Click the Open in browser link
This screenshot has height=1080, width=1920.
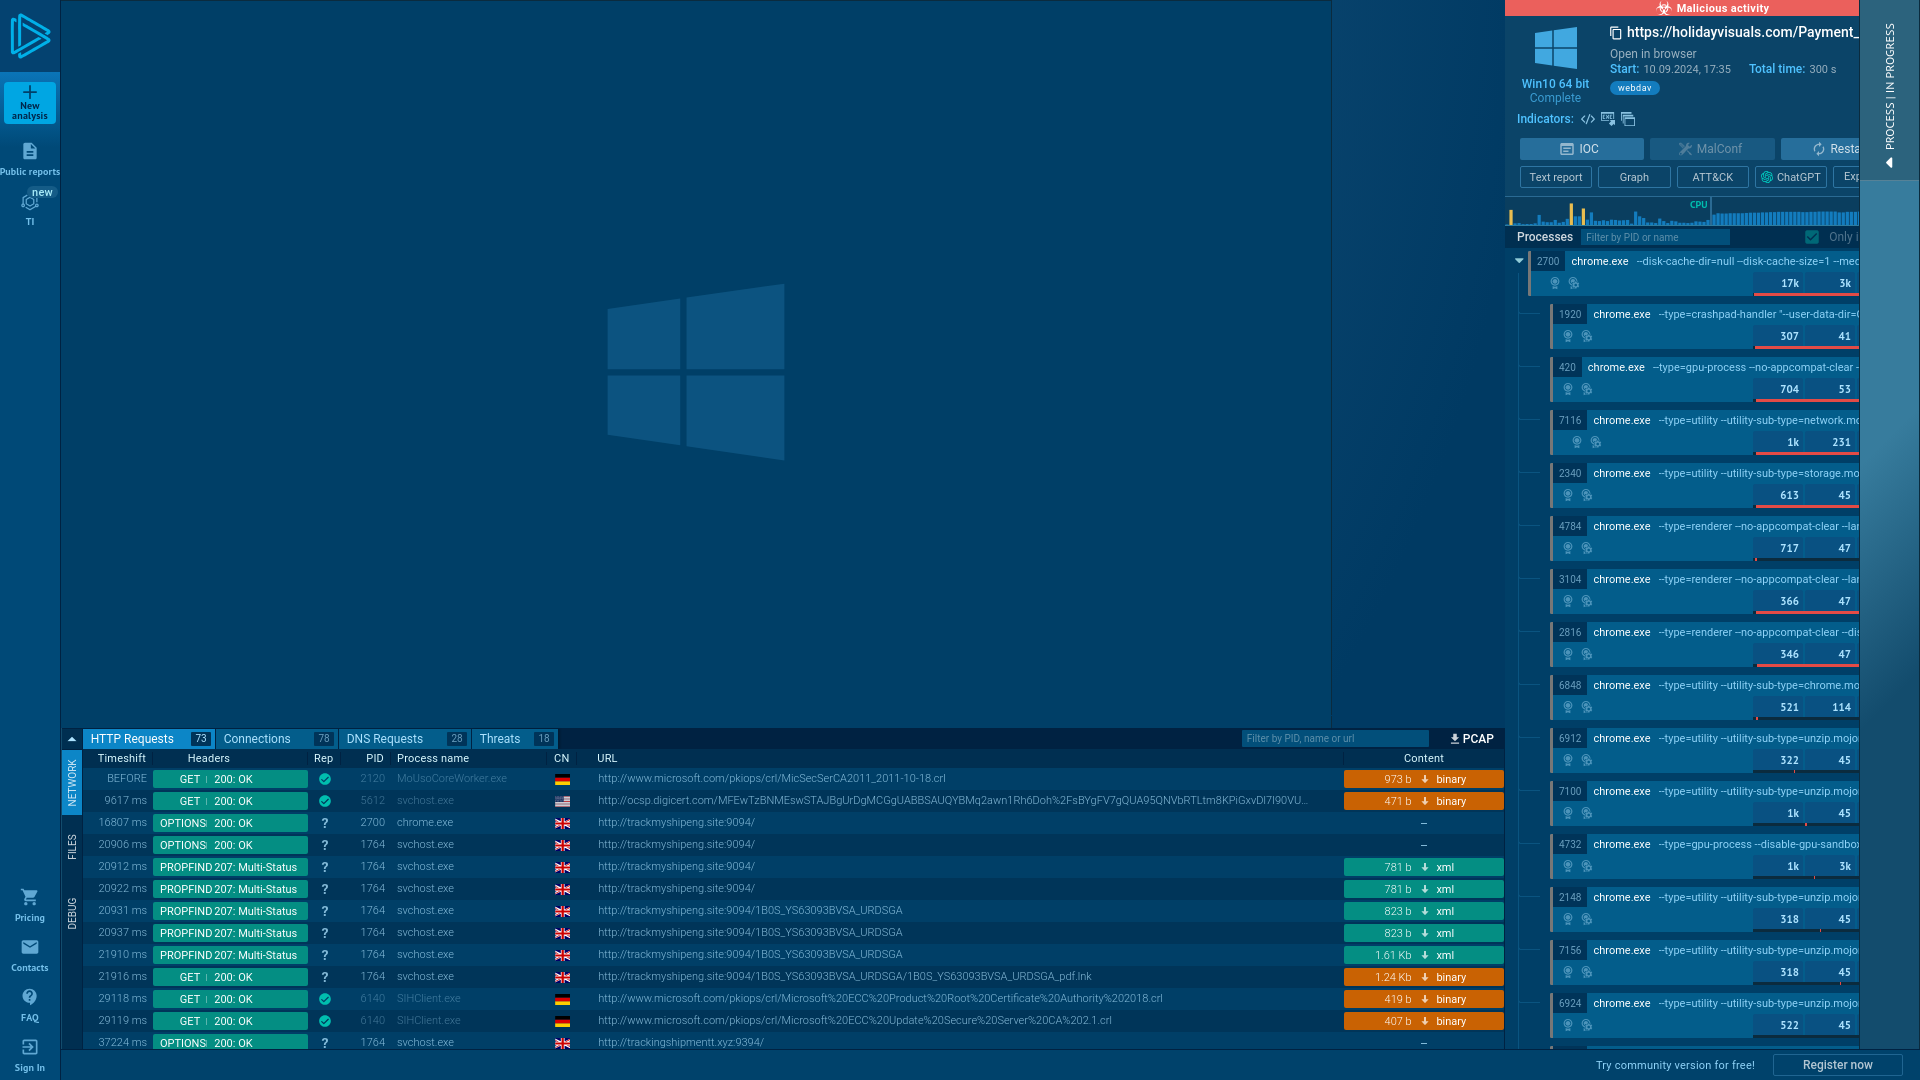click(x=1653, y=54)
